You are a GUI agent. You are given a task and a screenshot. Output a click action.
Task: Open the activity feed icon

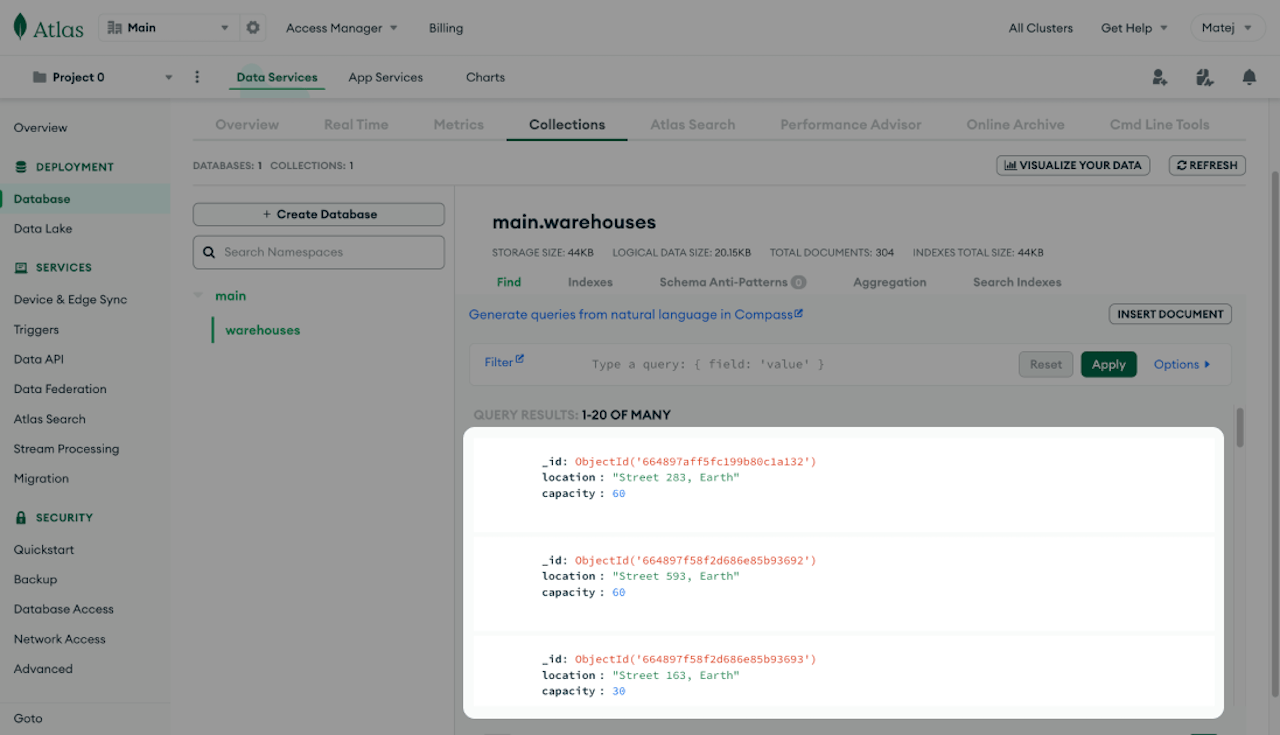tap(1204, 77)
